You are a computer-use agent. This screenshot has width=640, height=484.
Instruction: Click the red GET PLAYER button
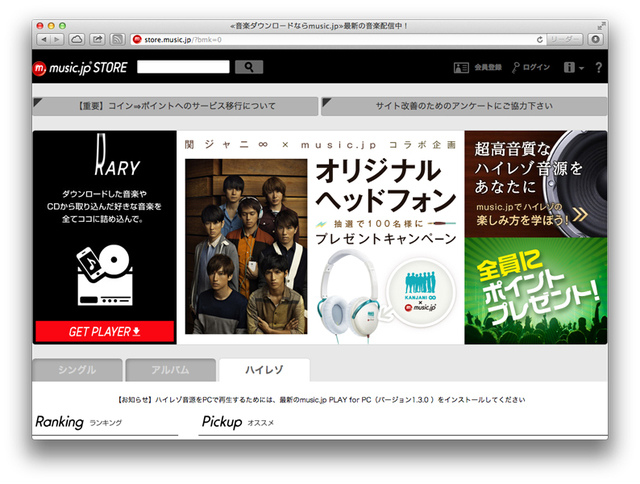pos(104,331)
